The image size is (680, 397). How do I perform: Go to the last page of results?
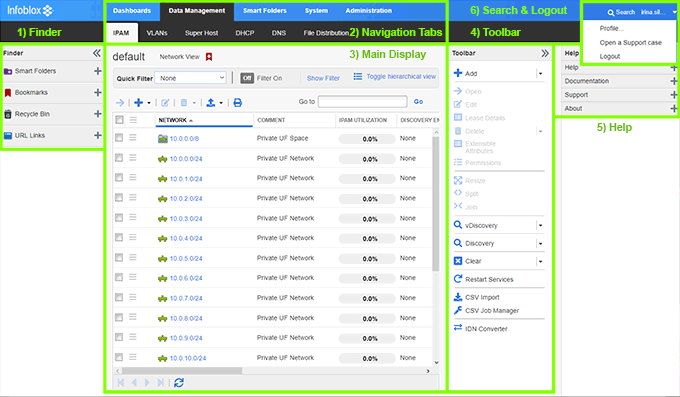click(x=160, y=382)
